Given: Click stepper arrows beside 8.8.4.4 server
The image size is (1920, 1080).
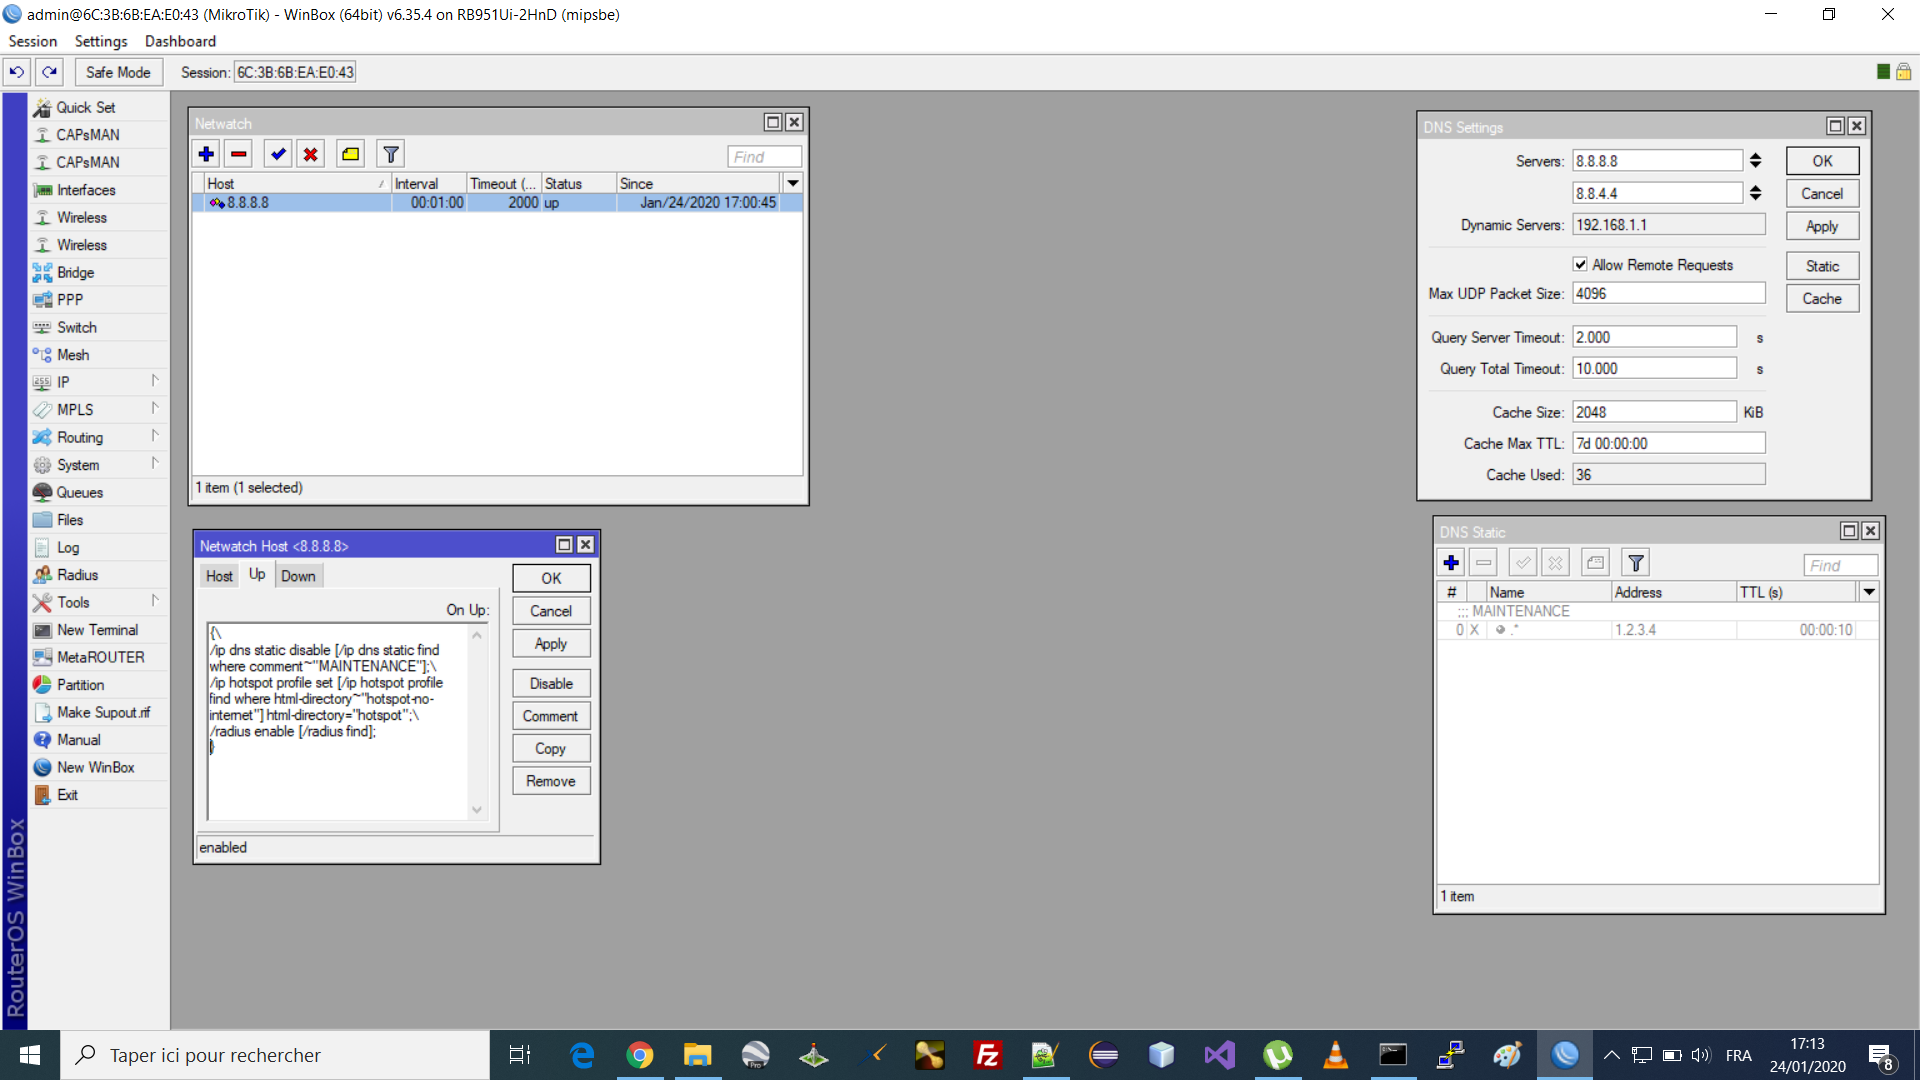Looking at the screenshot, I should 1755,193.
